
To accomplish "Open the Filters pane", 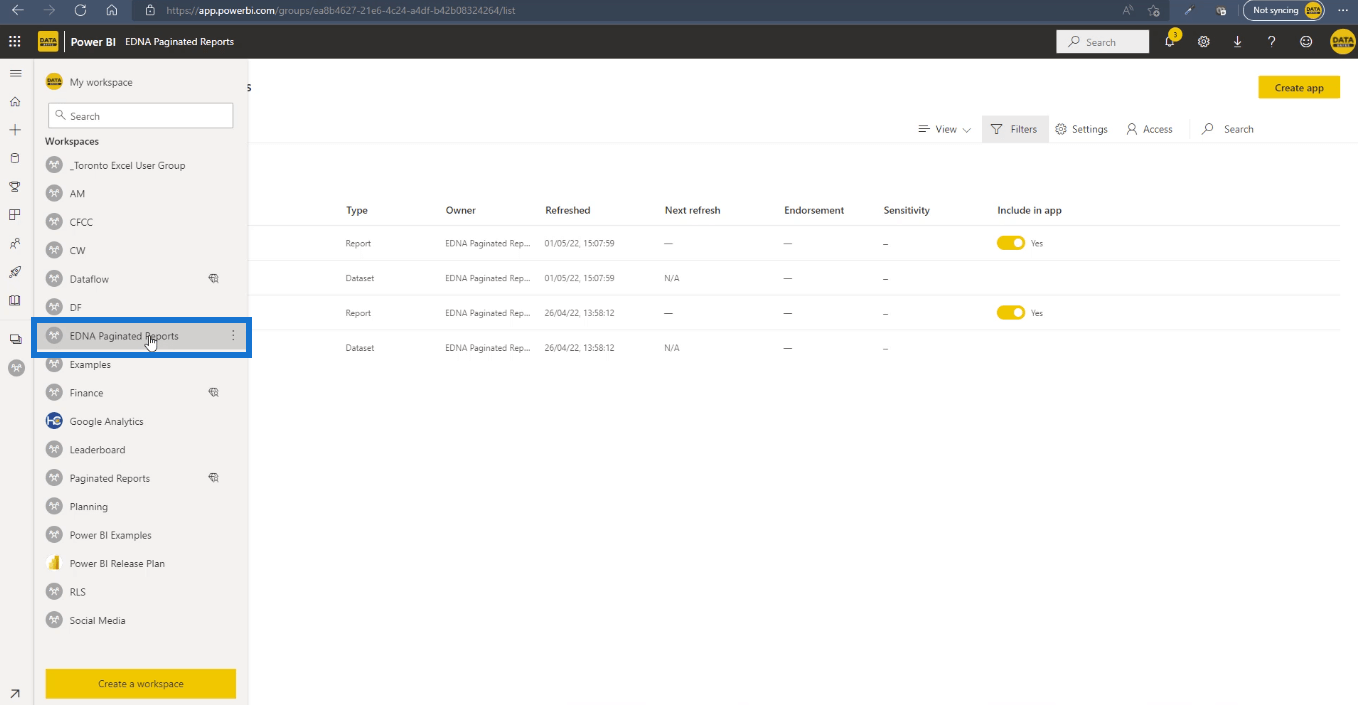I will 1015,129.
